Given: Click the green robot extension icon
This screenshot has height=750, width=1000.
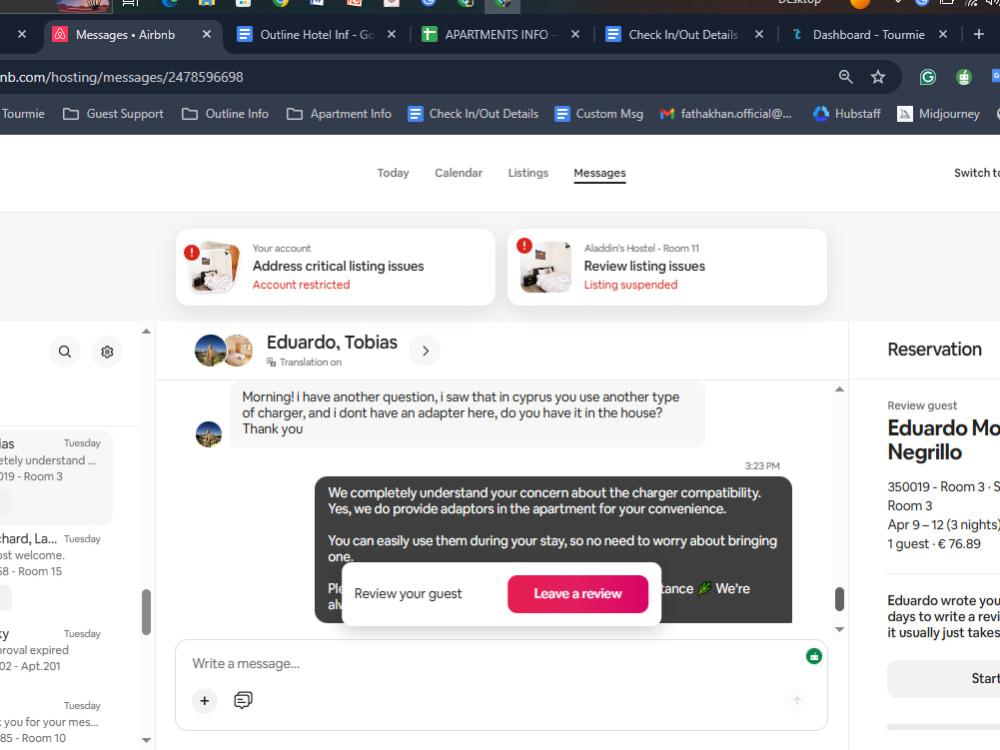Looking at the screenshot, I should tap(964, 77).
